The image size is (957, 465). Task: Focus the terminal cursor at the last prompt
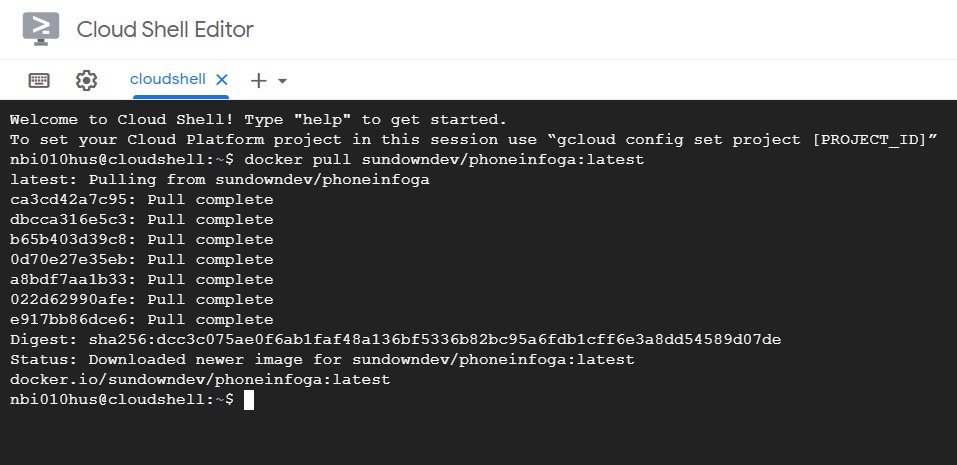(249, 400)
